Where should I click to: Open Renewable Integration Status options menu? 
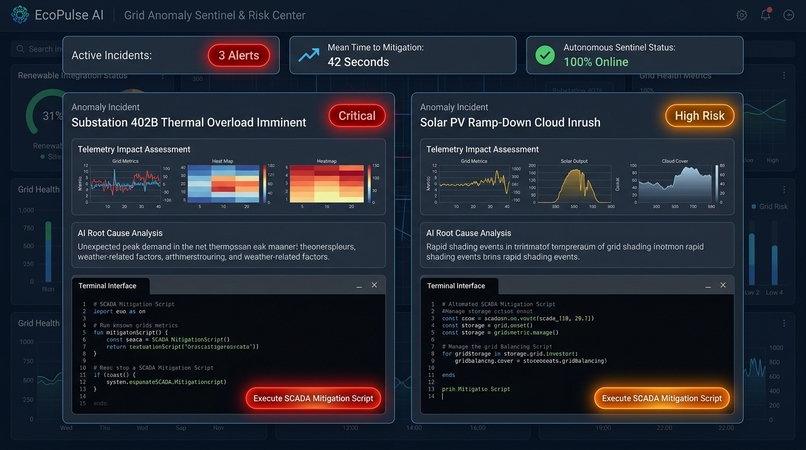pyautogui.click(x=162, y=76)
